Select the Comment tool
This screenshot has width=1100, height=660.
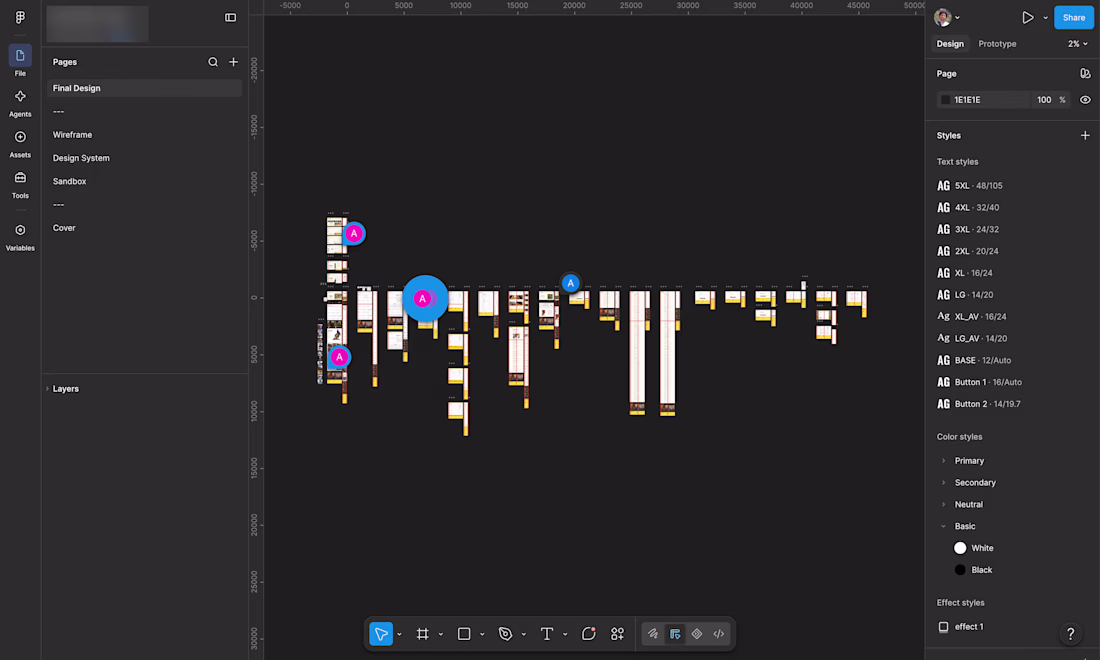tap(589, 634)
